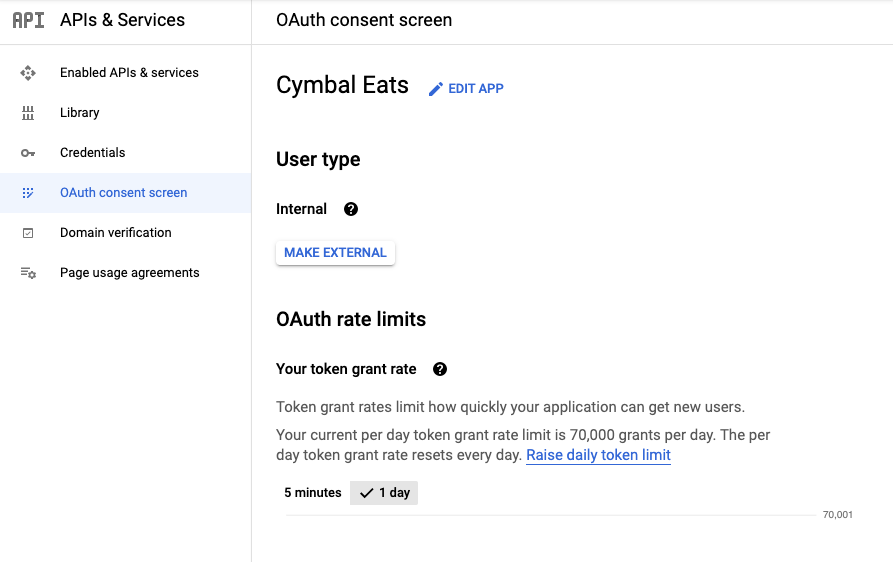
Task: Open help for Your token grant rate
Action: click(x=440, y=369)
